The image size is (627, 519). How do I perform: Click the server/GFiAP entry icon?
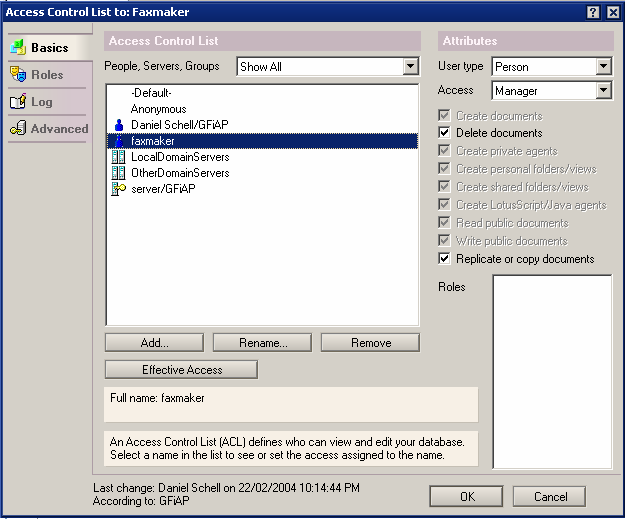click(119, 189)
